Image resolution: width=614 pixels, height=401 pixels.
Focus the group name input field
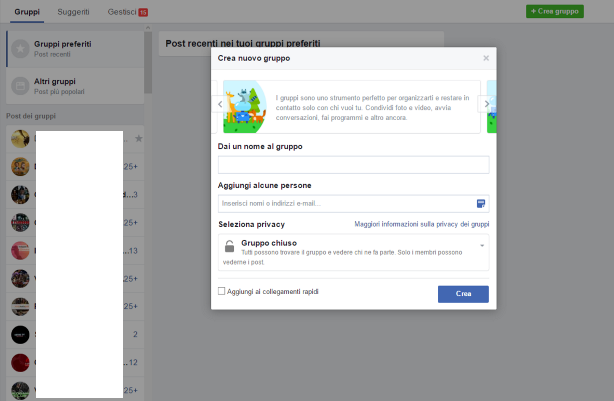point(354,165)
